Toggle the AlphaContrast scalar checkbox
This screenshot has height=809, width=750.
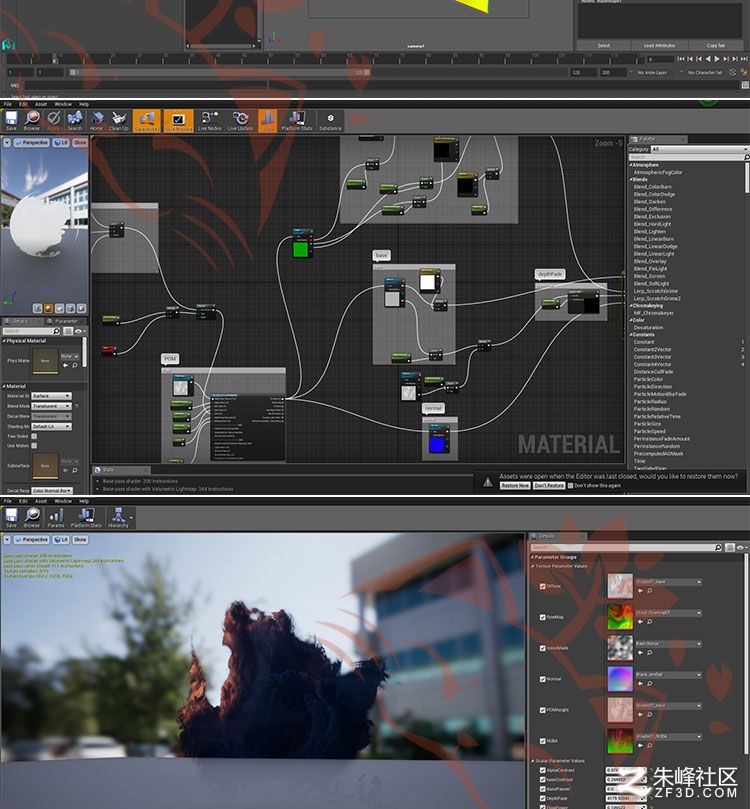543,770
